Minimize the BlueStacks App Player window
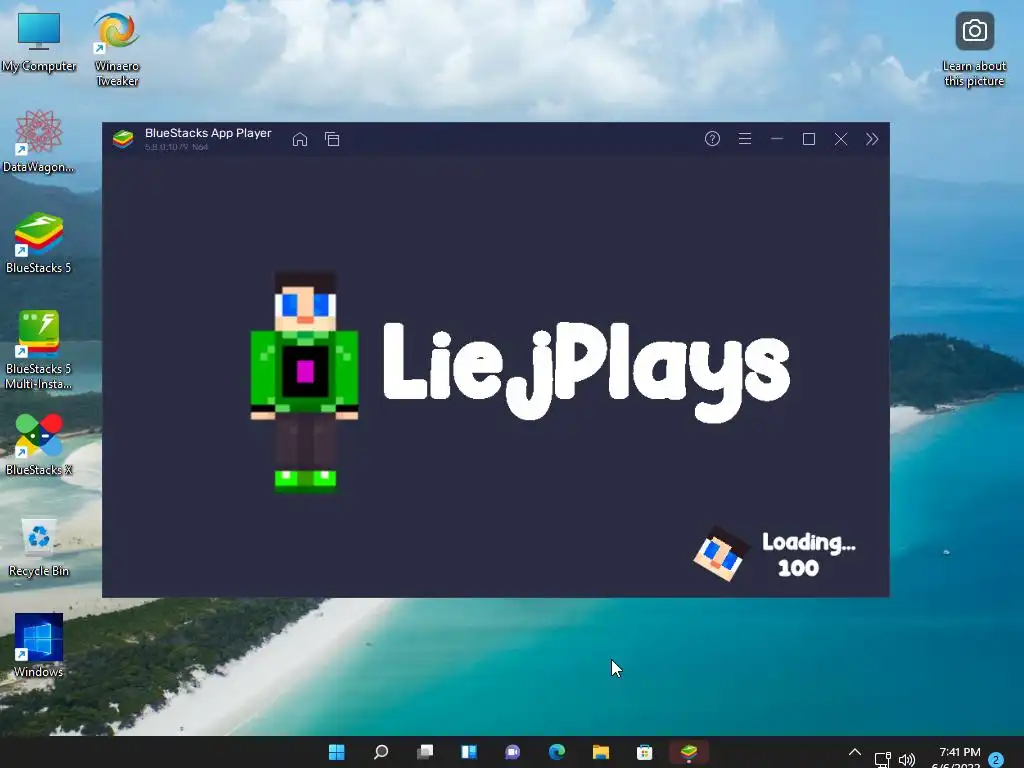The width and height of the screenshot is (1024, 768). pyautogui.click(x=776, y=138)
